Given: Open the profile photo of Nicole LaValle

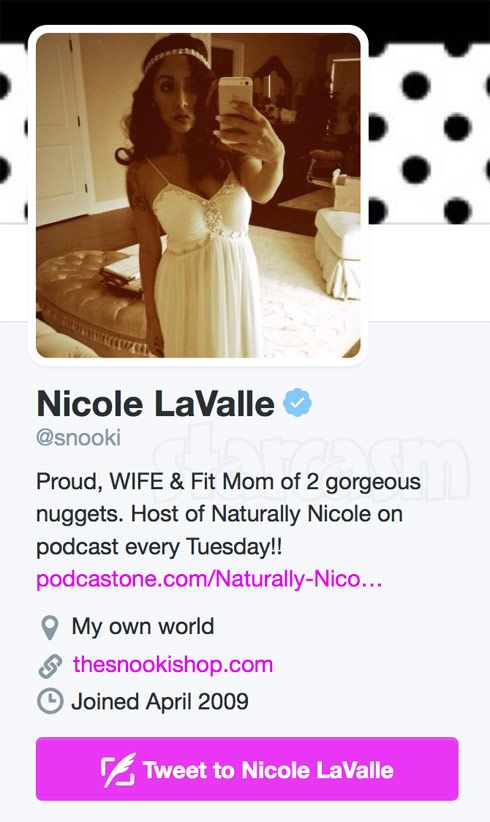Looking at the screenshot, I should [x=198, y=195].
